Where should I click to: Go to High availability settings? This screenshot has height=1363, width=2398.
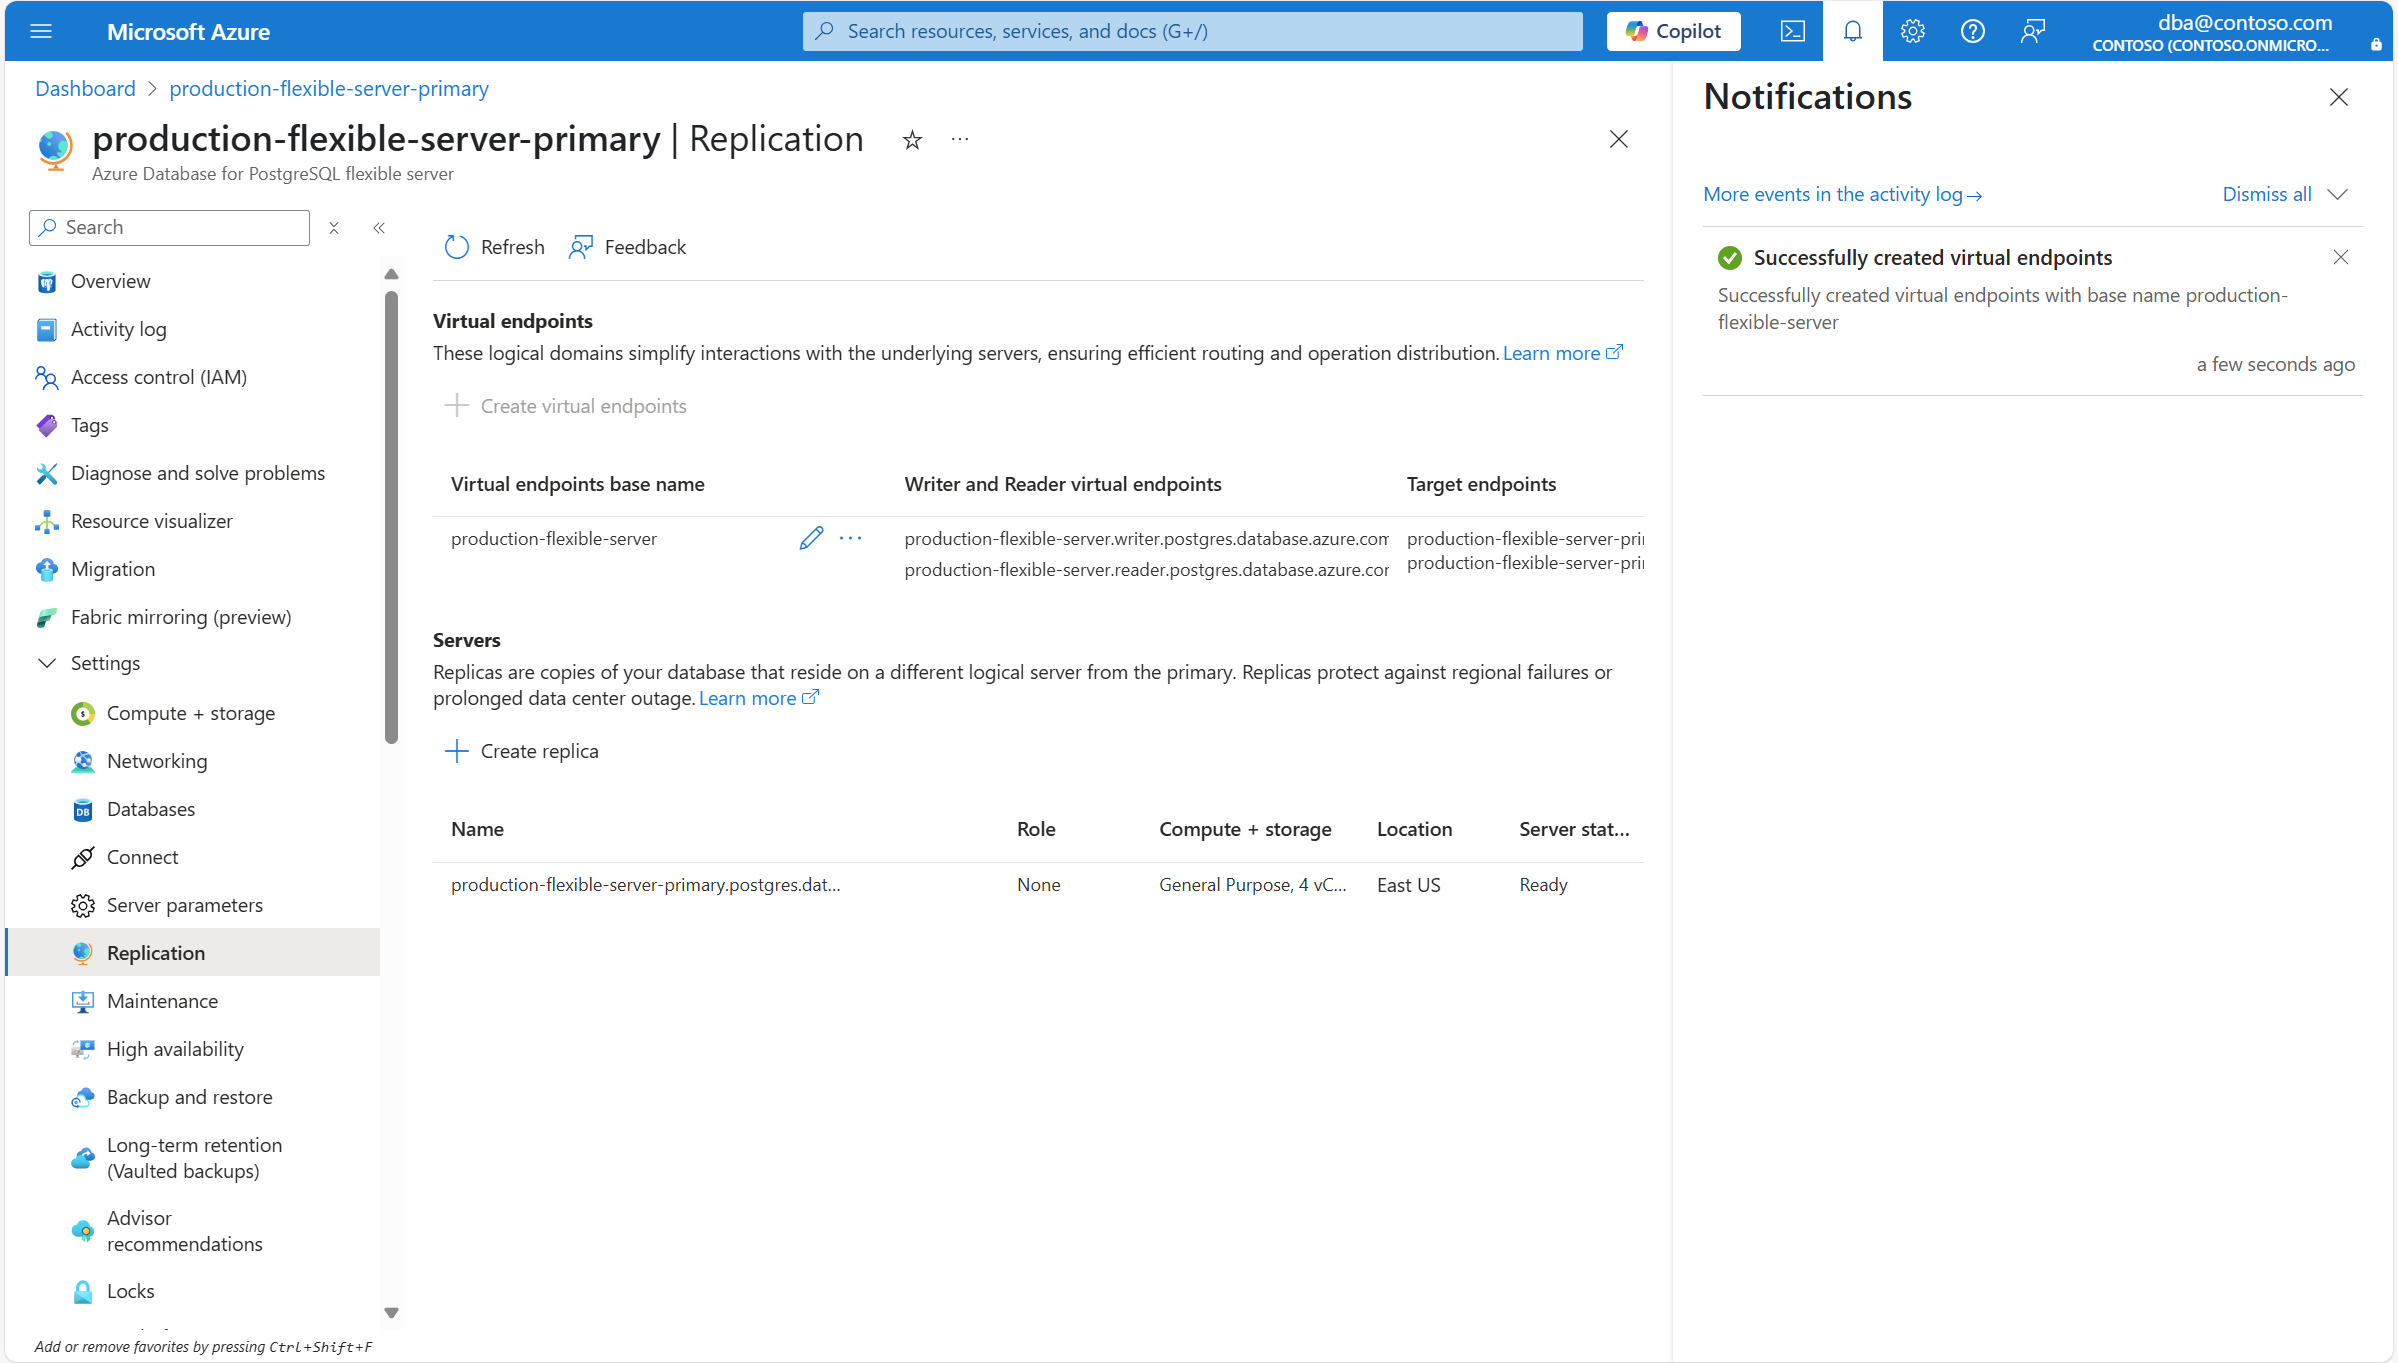coord(175,1049)
